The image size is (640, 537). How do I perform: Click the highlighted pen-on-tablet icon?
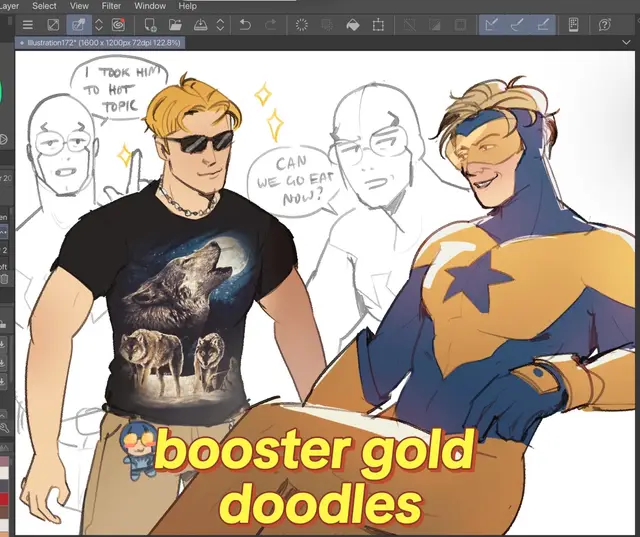point(78,25)
